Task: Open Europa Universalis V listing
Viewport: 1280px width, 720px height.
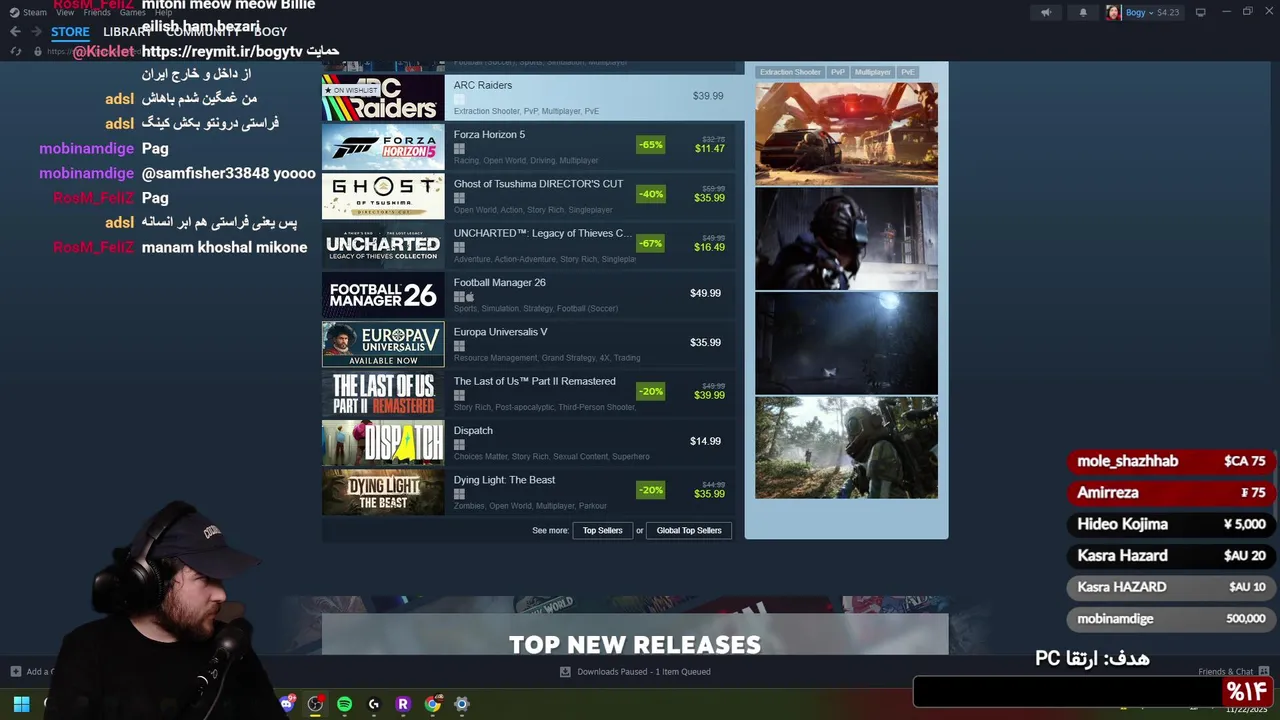Action: pos(528,344)
